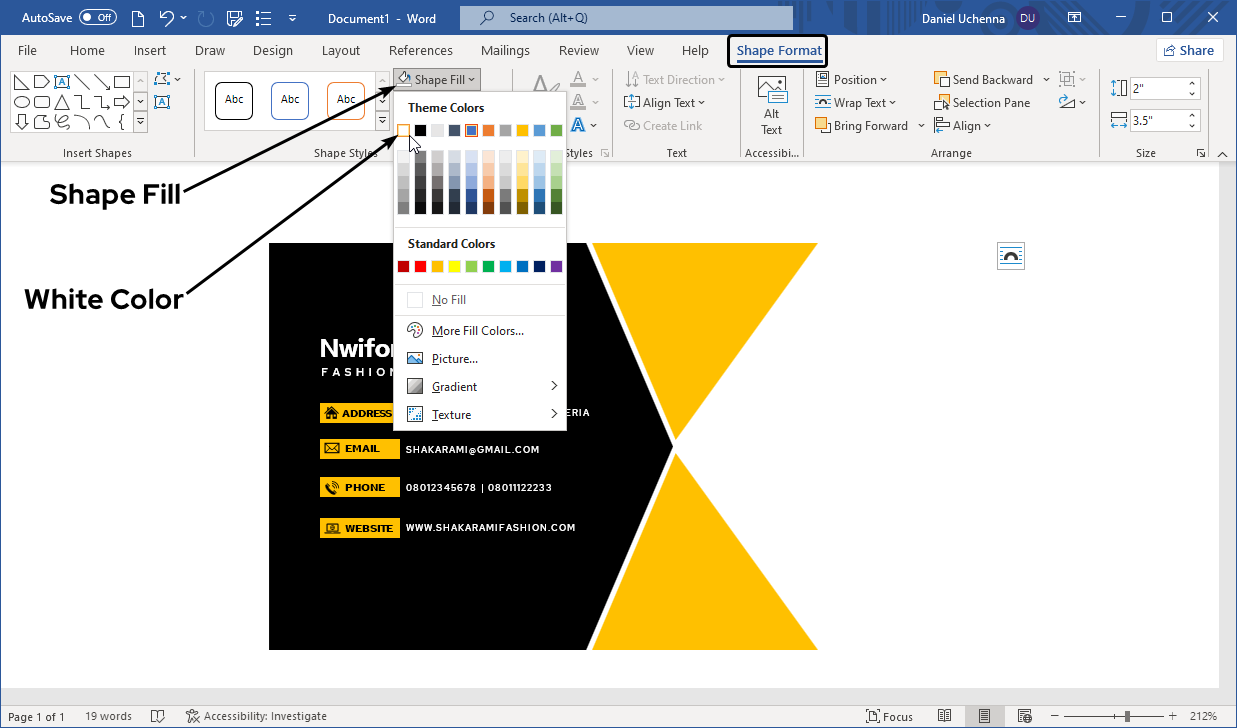Toggle the AutoSave switch
The height and width of the screenshot is (728, 1237).
[97, 18]
